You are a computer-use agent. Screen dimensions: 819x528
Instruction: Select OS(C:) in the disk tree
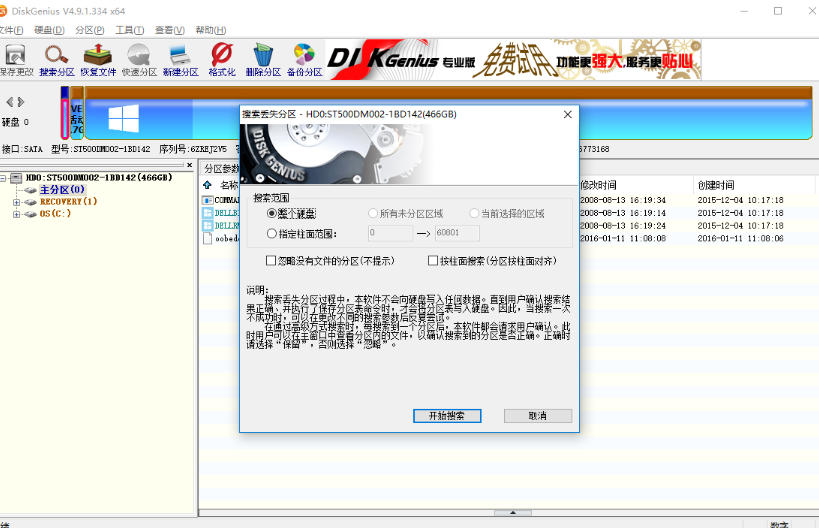[55, 214]
